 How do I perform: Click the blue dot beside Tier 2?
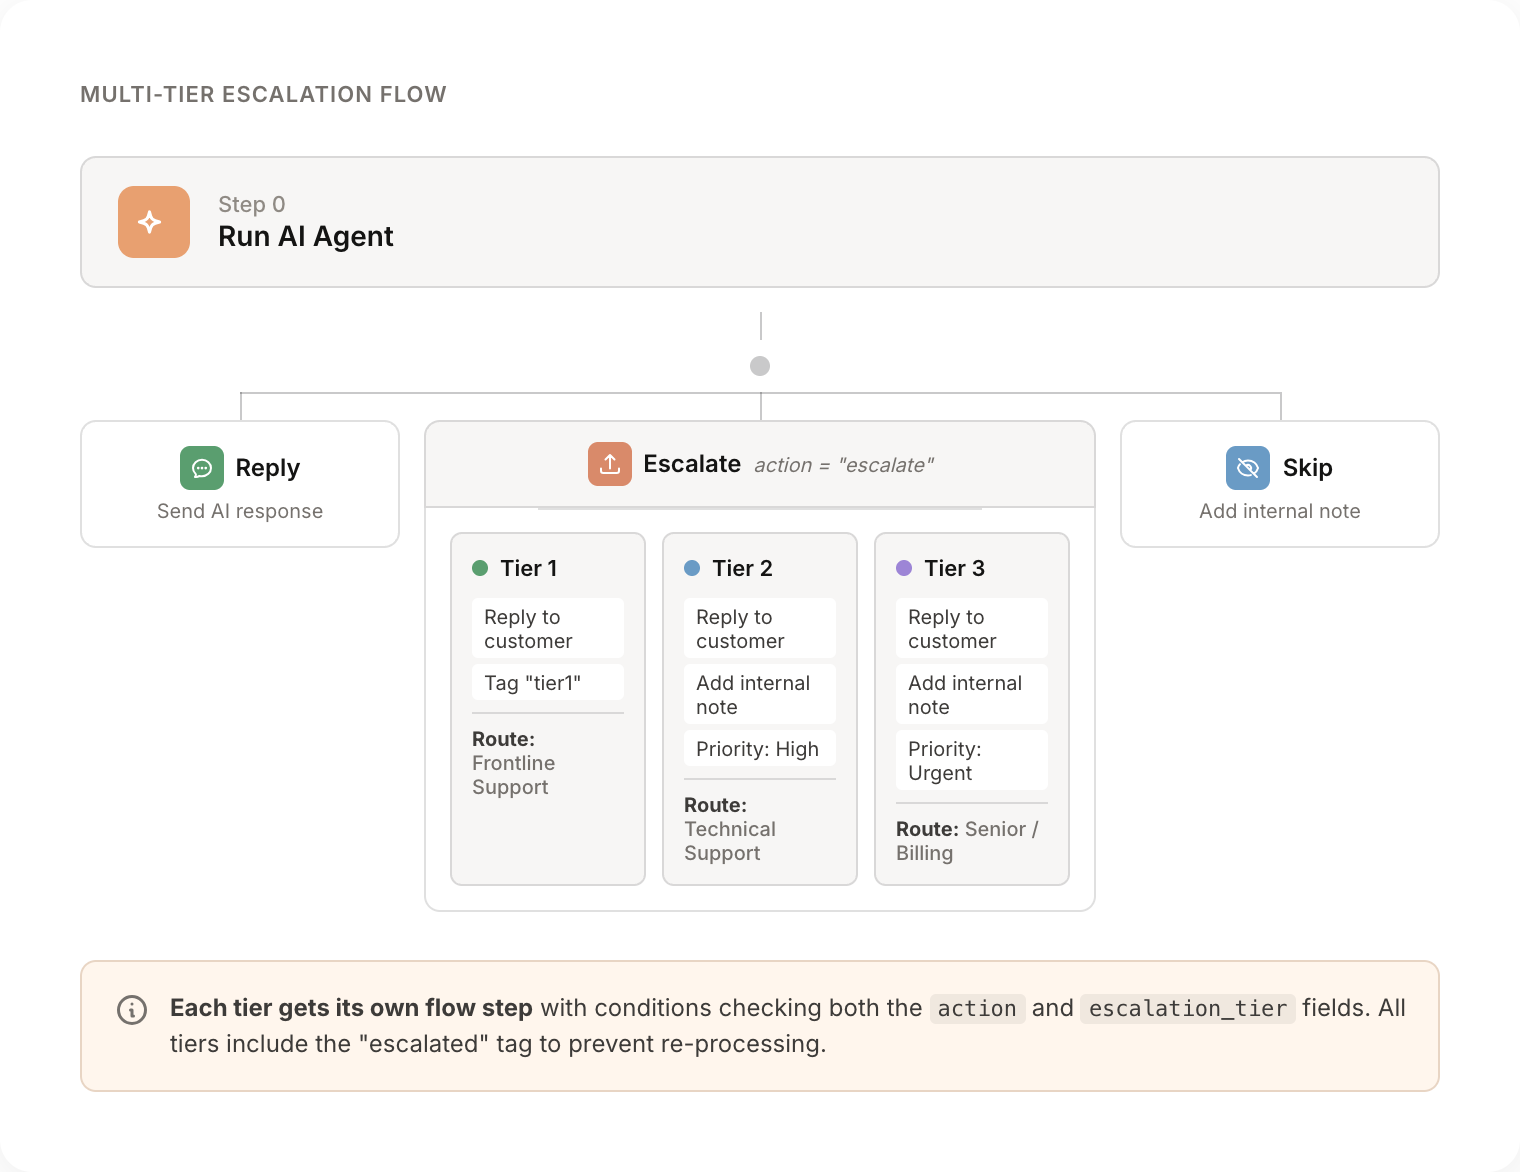point(693,567)
